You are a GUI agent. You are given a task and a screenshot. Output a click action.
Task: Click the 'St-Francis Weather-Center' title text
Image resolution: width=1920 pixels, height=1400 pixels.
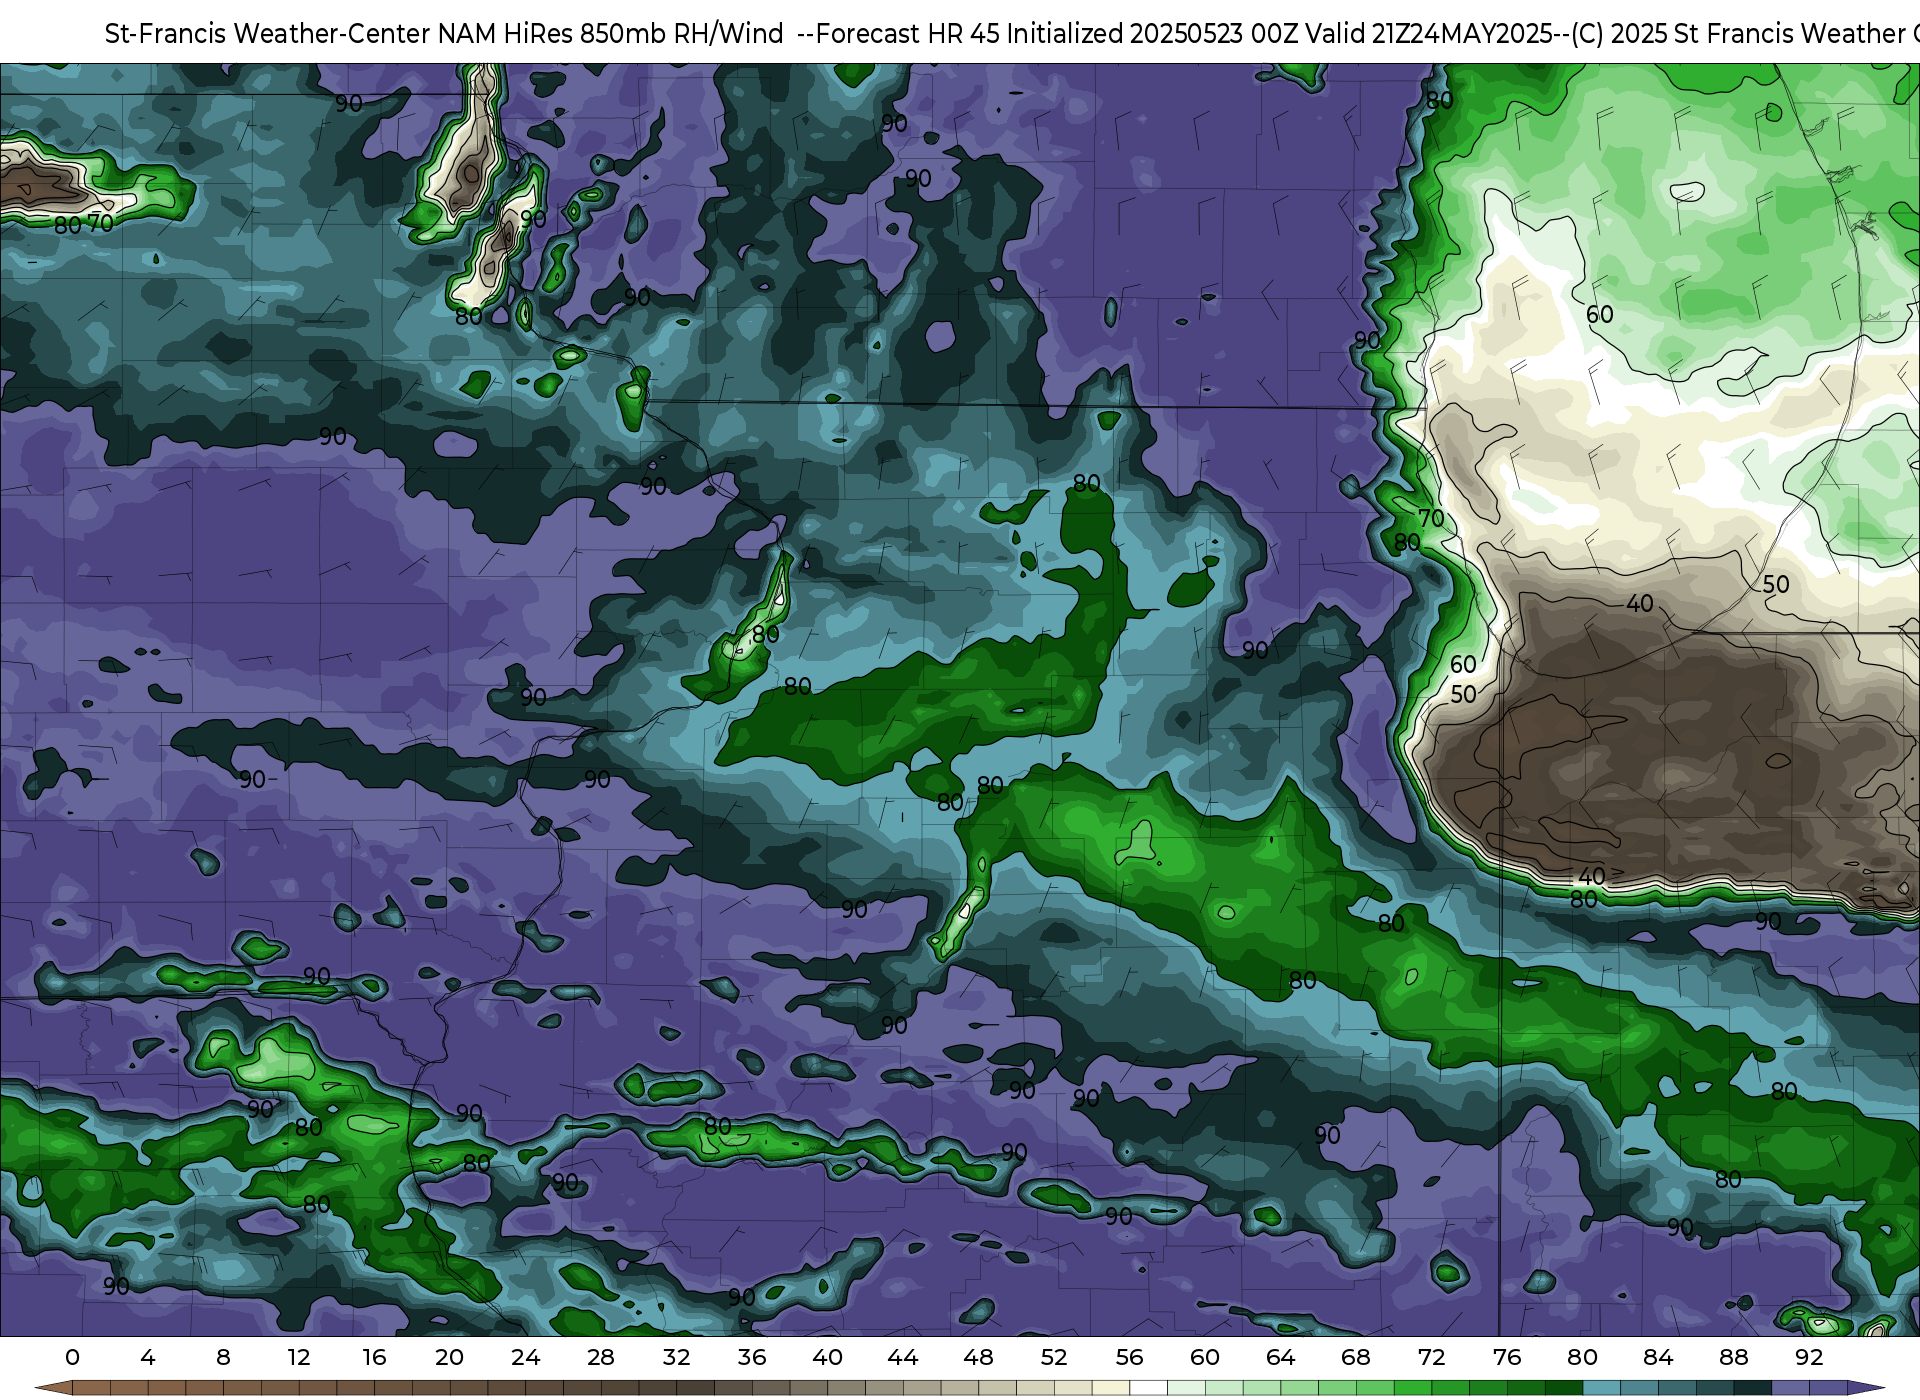(268, 34)
